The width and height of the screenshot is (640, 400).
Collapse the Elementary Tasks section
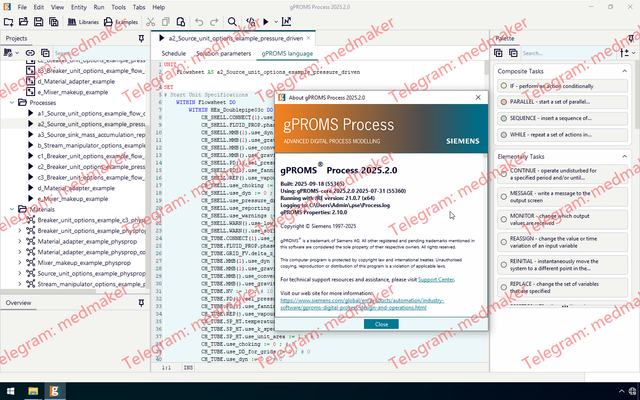tap(624, 156)
